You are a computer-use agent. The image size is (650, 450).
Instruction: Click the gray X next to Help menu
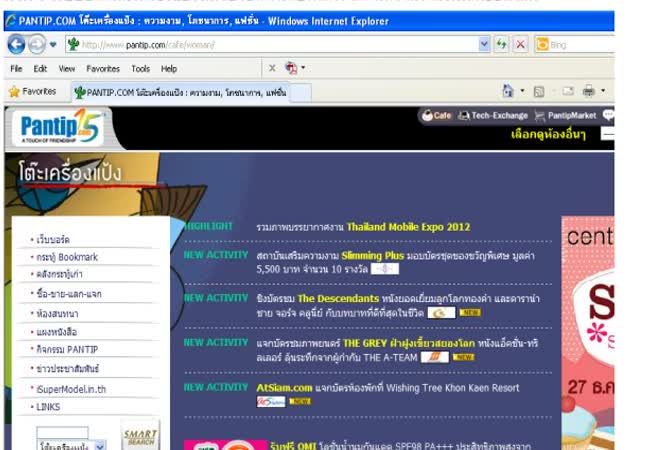click(272, 68)
